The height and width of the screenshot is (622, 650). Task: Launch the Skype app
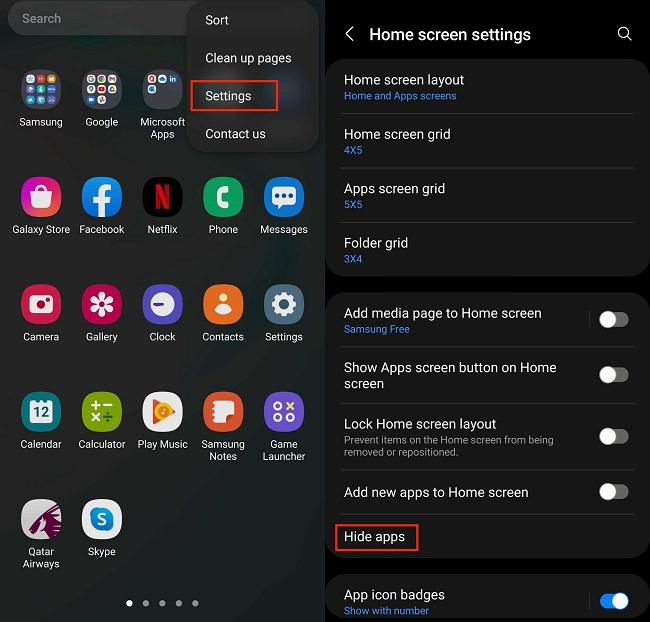tap(102, 519)
